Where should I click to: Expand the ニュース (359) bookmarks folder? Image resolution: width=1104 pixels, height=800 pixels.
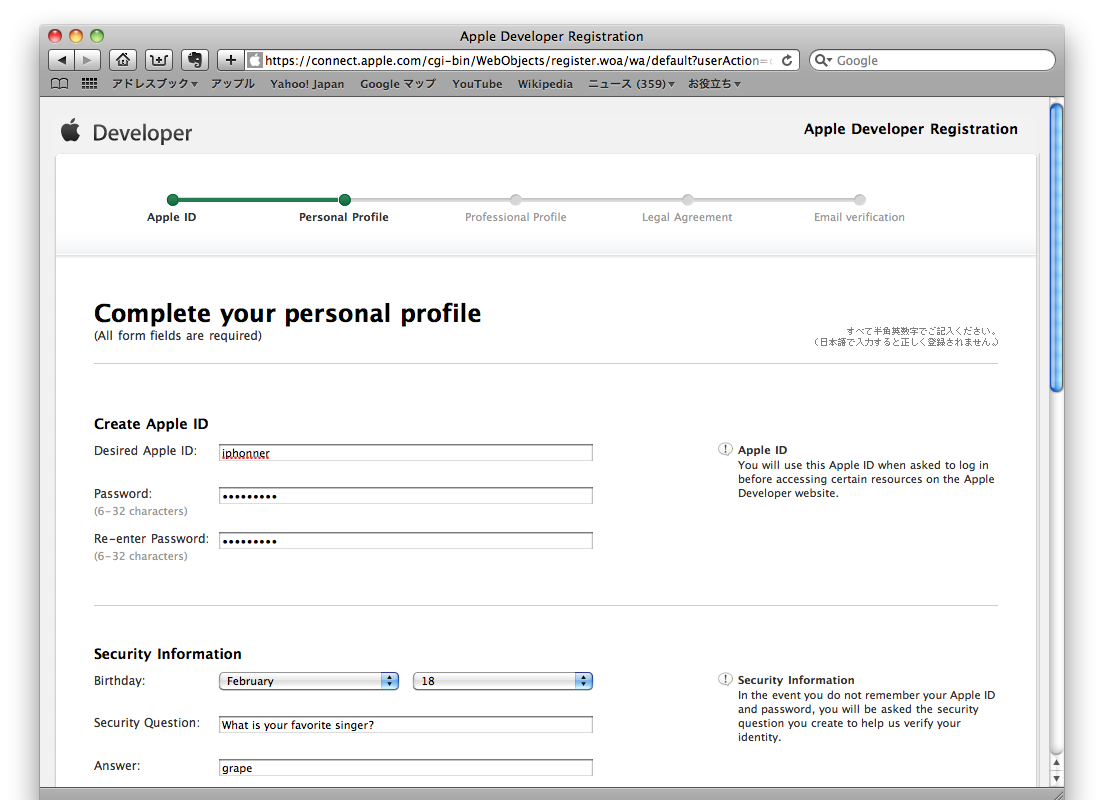[630, 84]
